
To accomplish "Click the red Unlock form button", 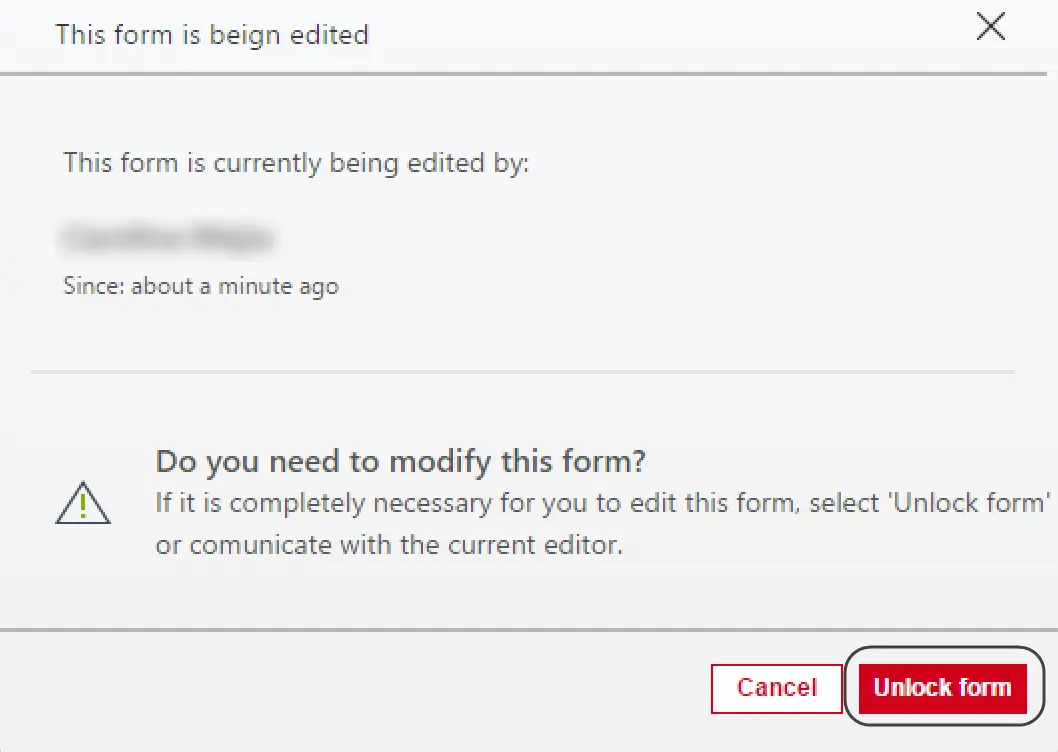I will [x=943, y=688].
